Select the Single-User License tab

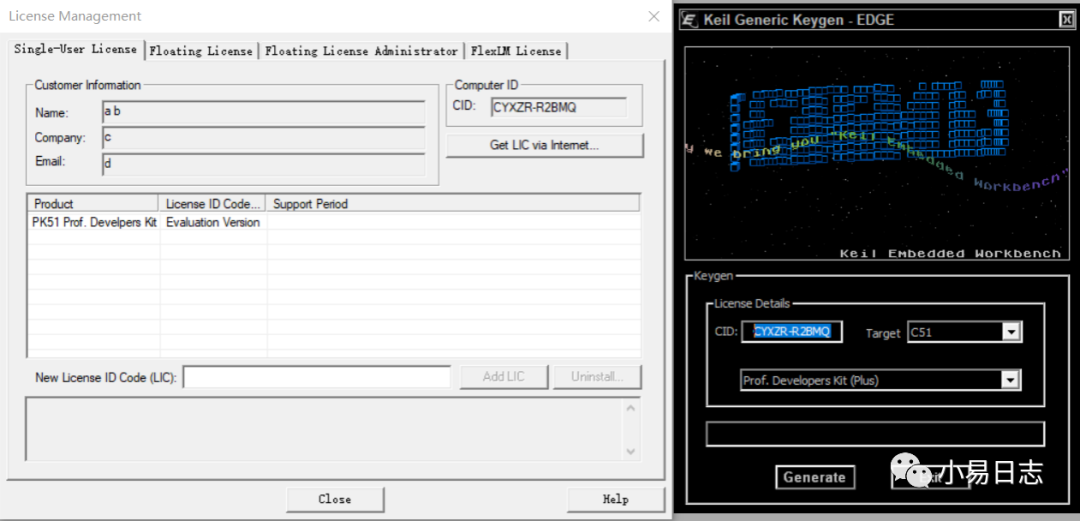pyautogui.click(x=75, y=50)
